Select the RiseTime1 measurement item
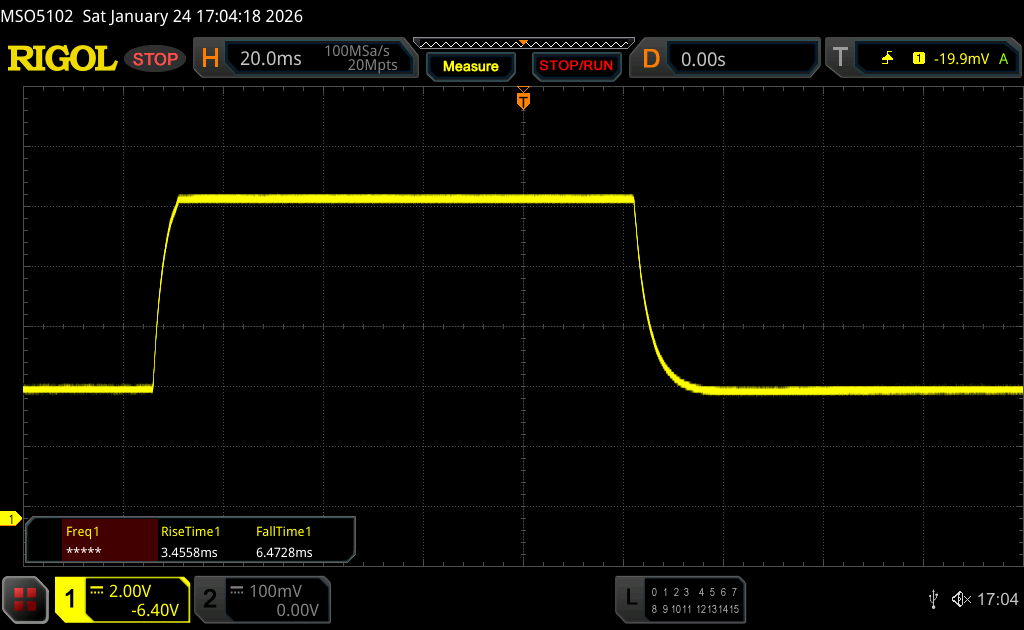This screenshot has height=630, width=1024. pyautogui.click(x=190, y=542)
